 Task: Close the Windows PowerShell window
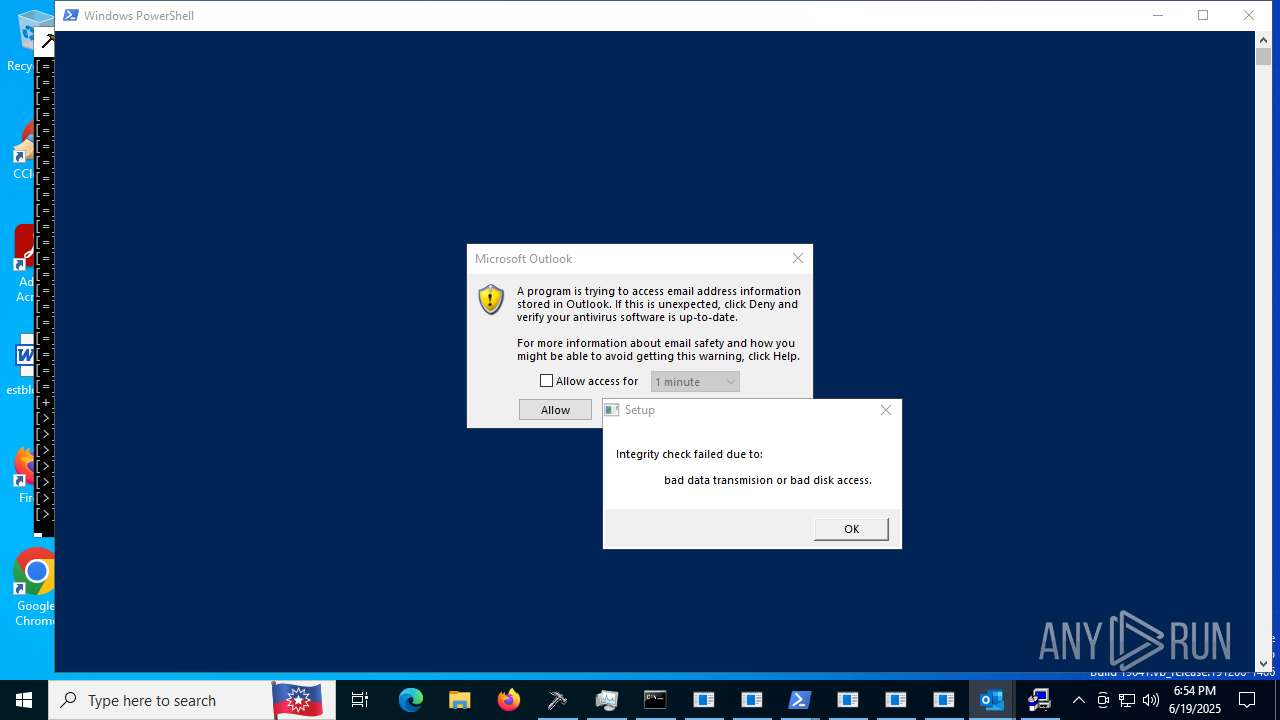click(x=1249, y=15)
